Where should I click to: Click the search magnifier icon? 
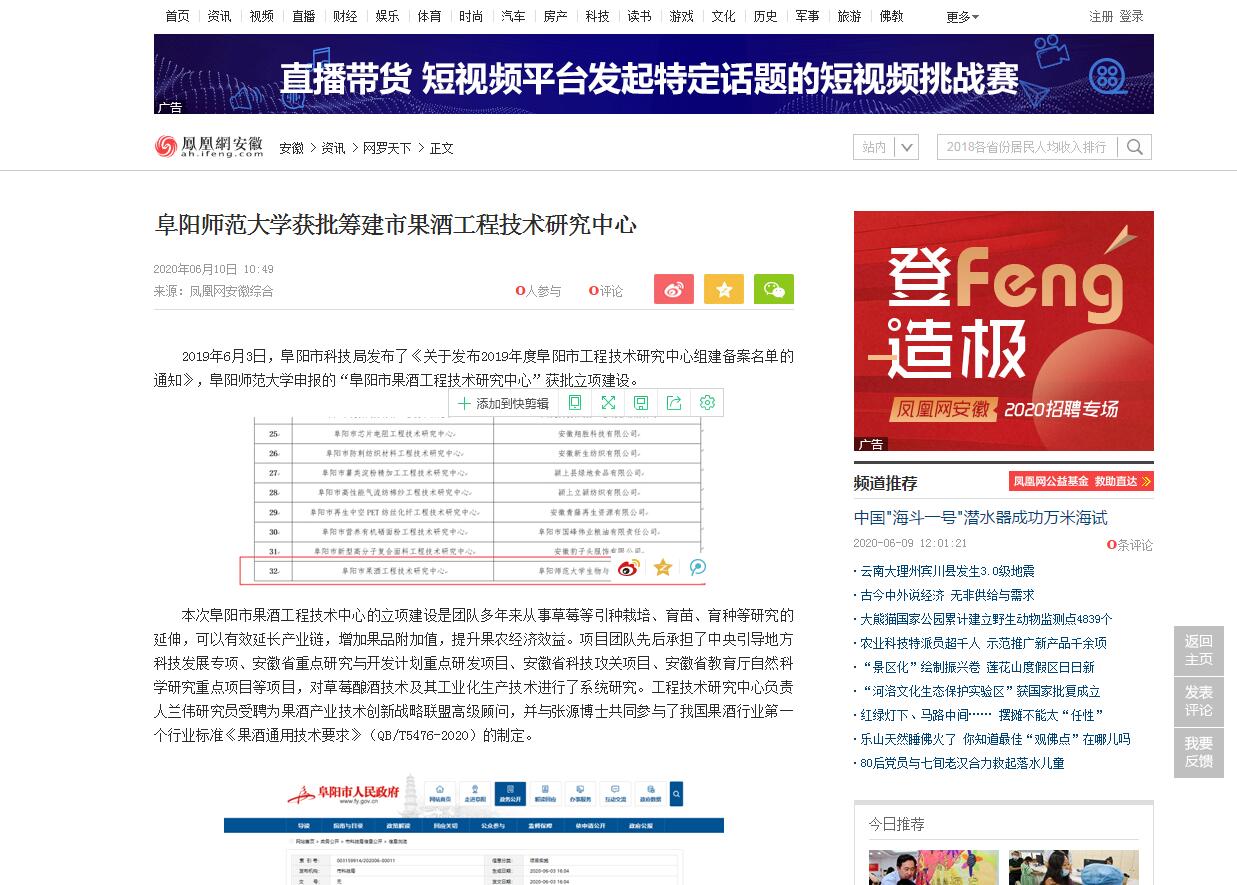[x=1134, y=147]
